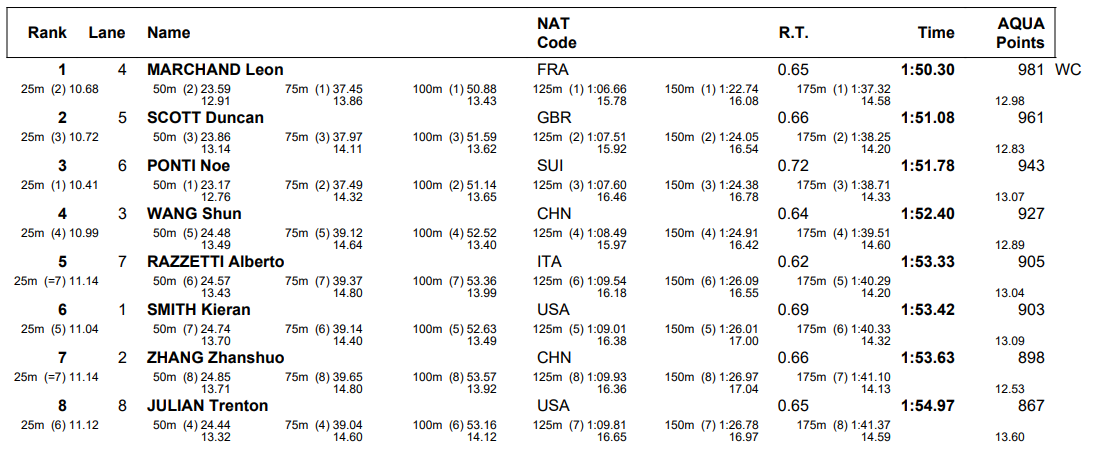Click the Time column header
The height and width of the screenshot is (455, 1096).
936,33
